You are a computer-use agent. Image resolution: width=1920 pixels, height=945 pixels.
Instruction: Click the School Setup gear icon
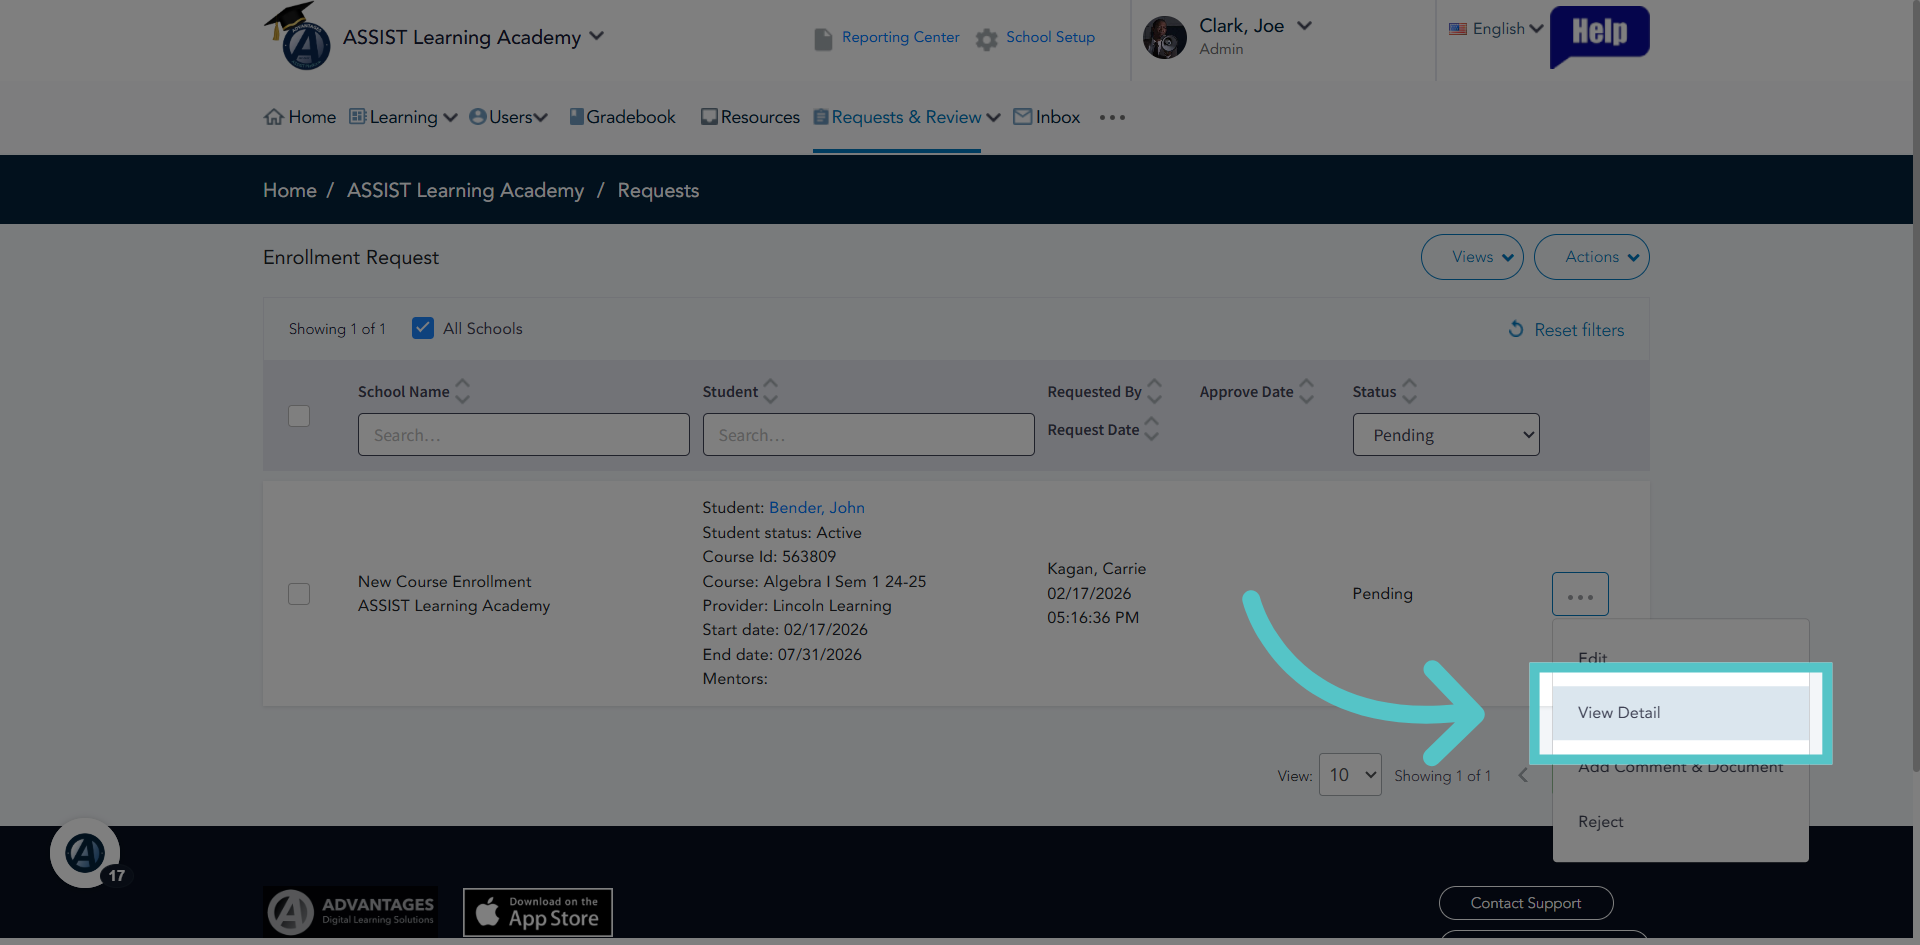[987, 39]
